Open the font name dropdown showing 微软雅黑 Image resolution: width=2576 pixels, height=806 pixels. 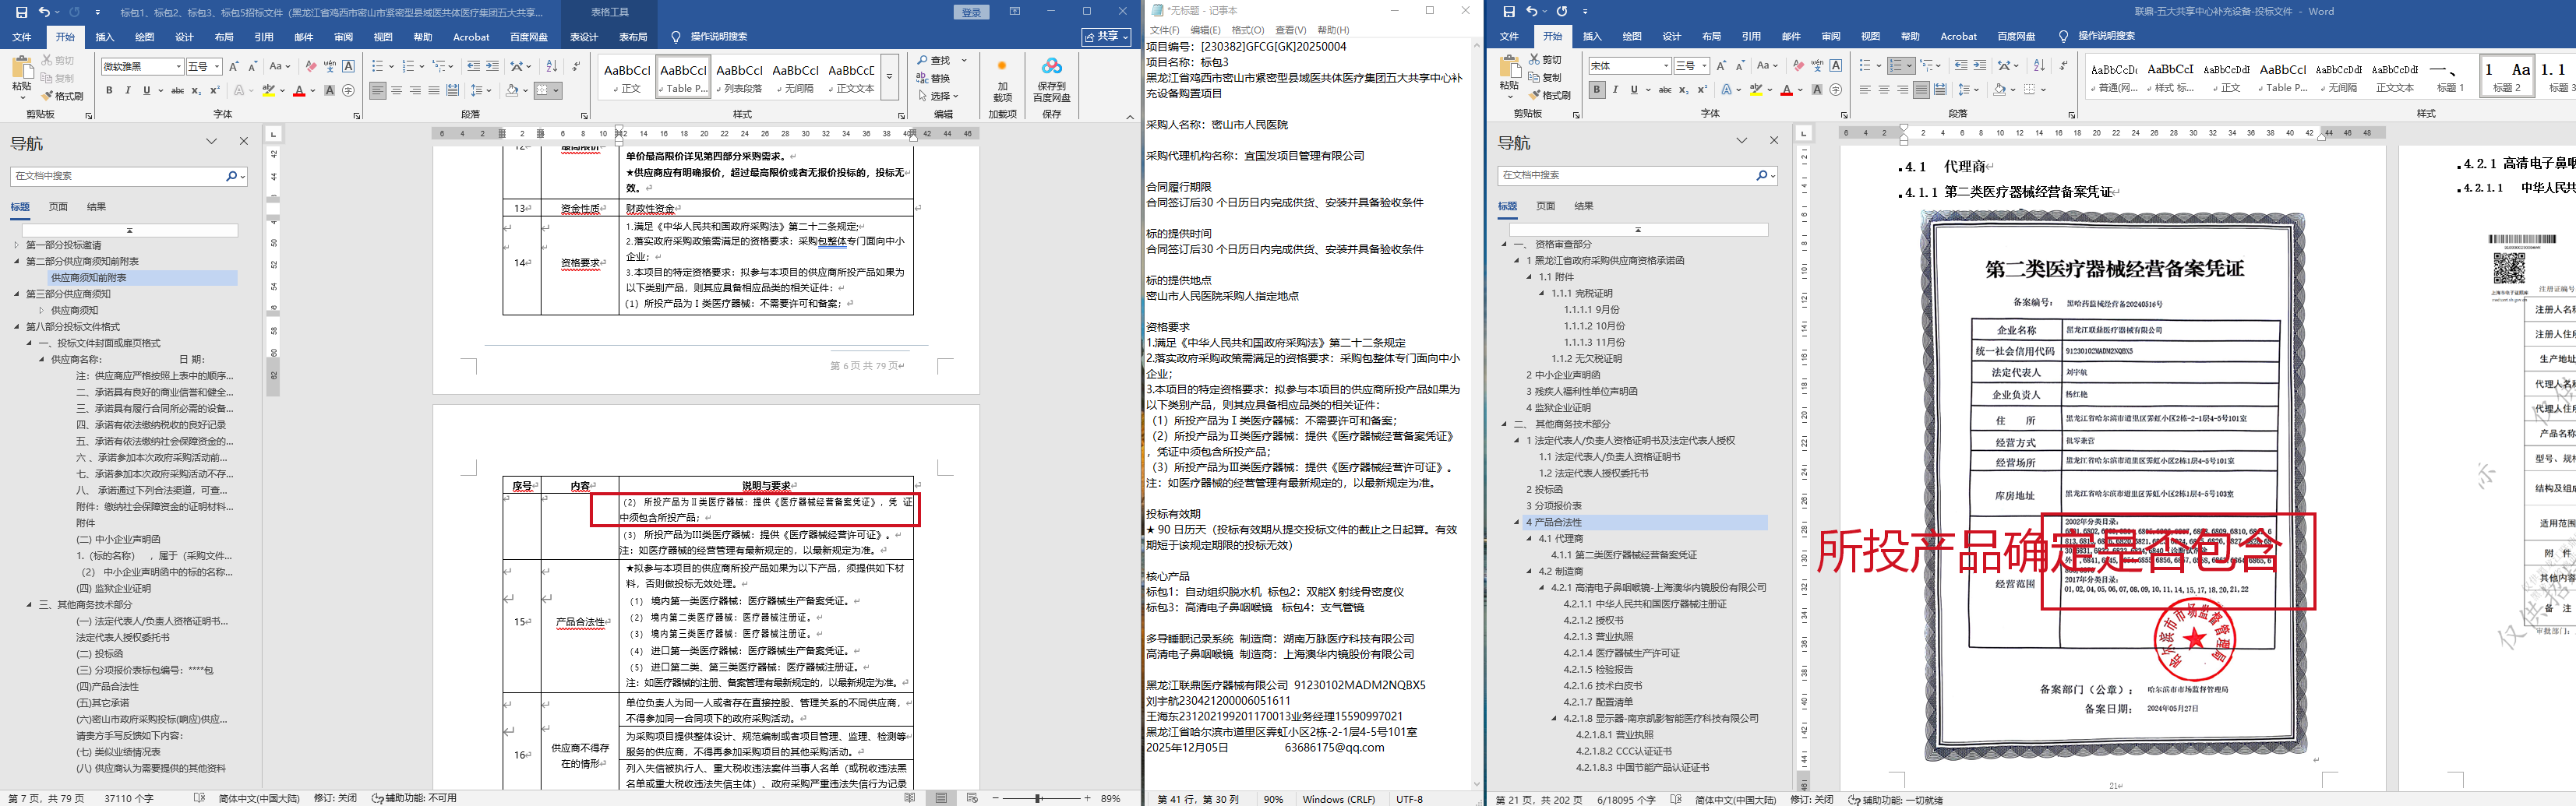pyautogui.click(x=179, y=67)
